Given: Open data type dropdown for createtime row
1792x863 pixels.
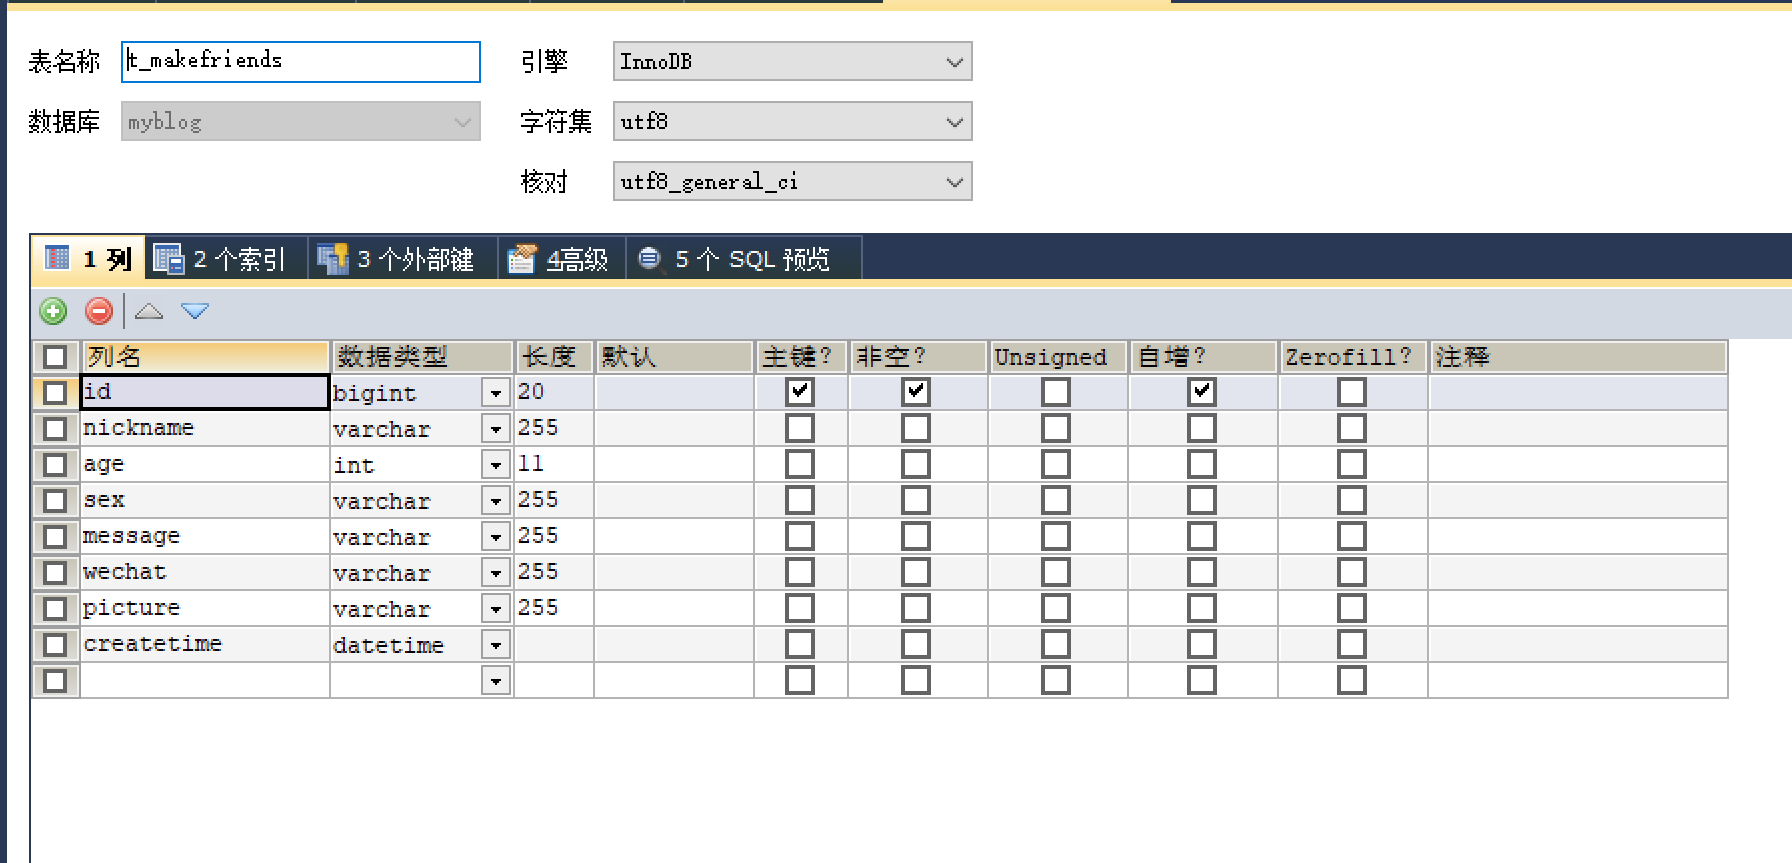Looking at the screenshot, I should tap(496, 644).
